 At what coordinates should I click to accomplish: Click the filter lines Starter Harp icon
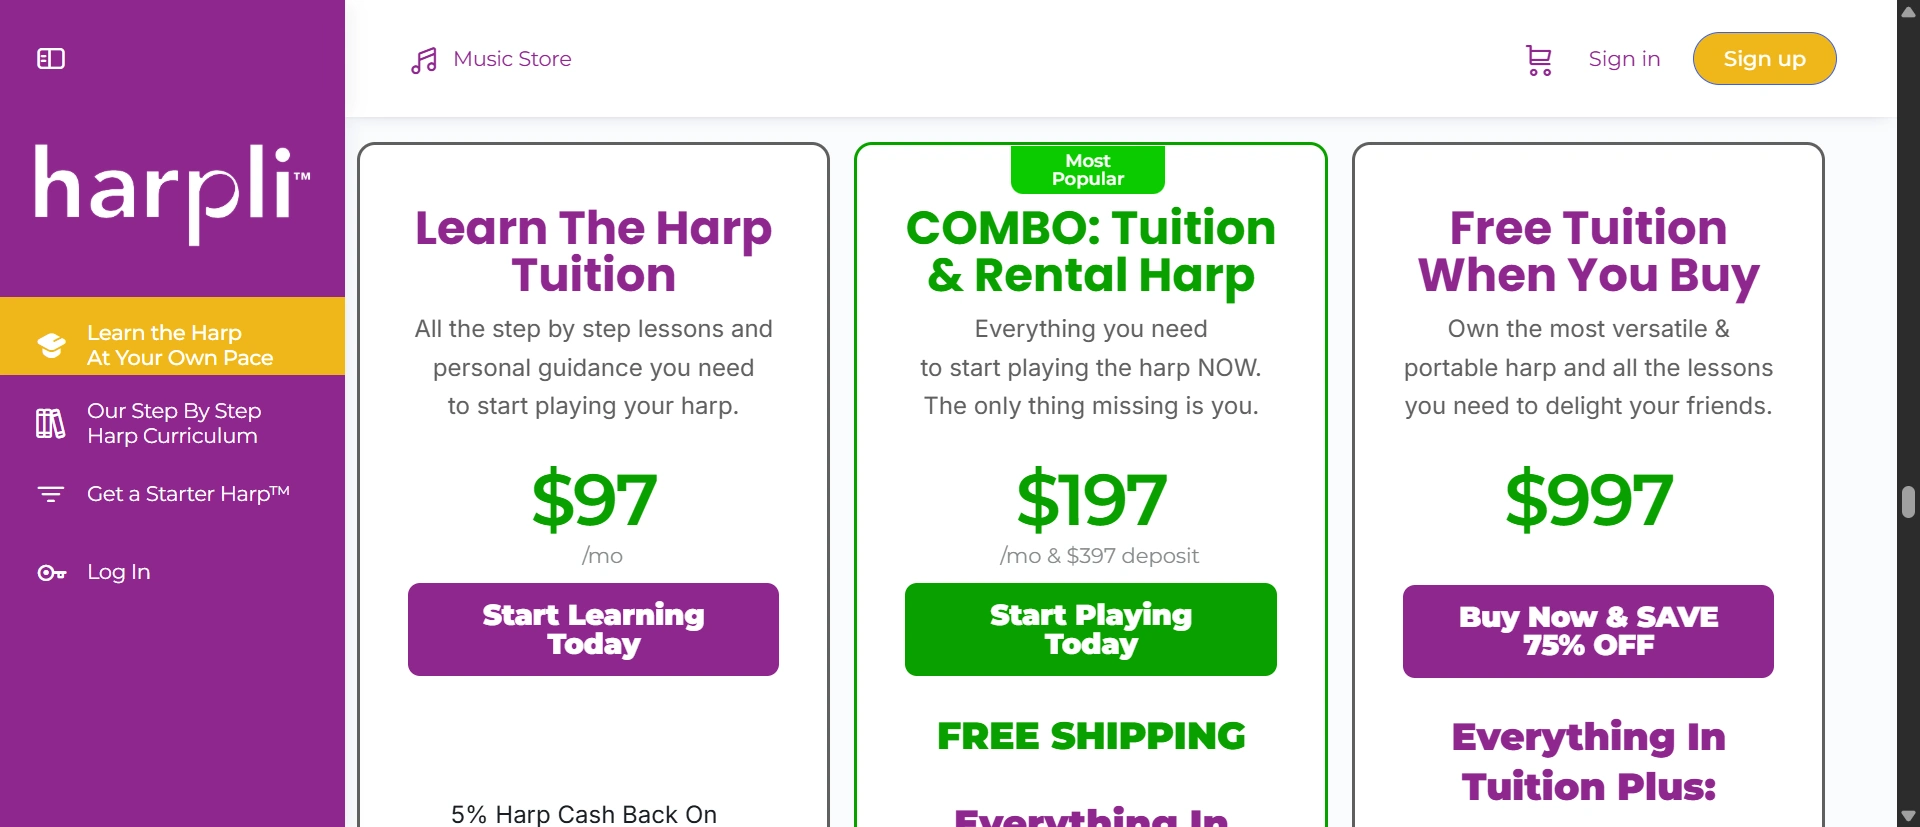point(51,494)
